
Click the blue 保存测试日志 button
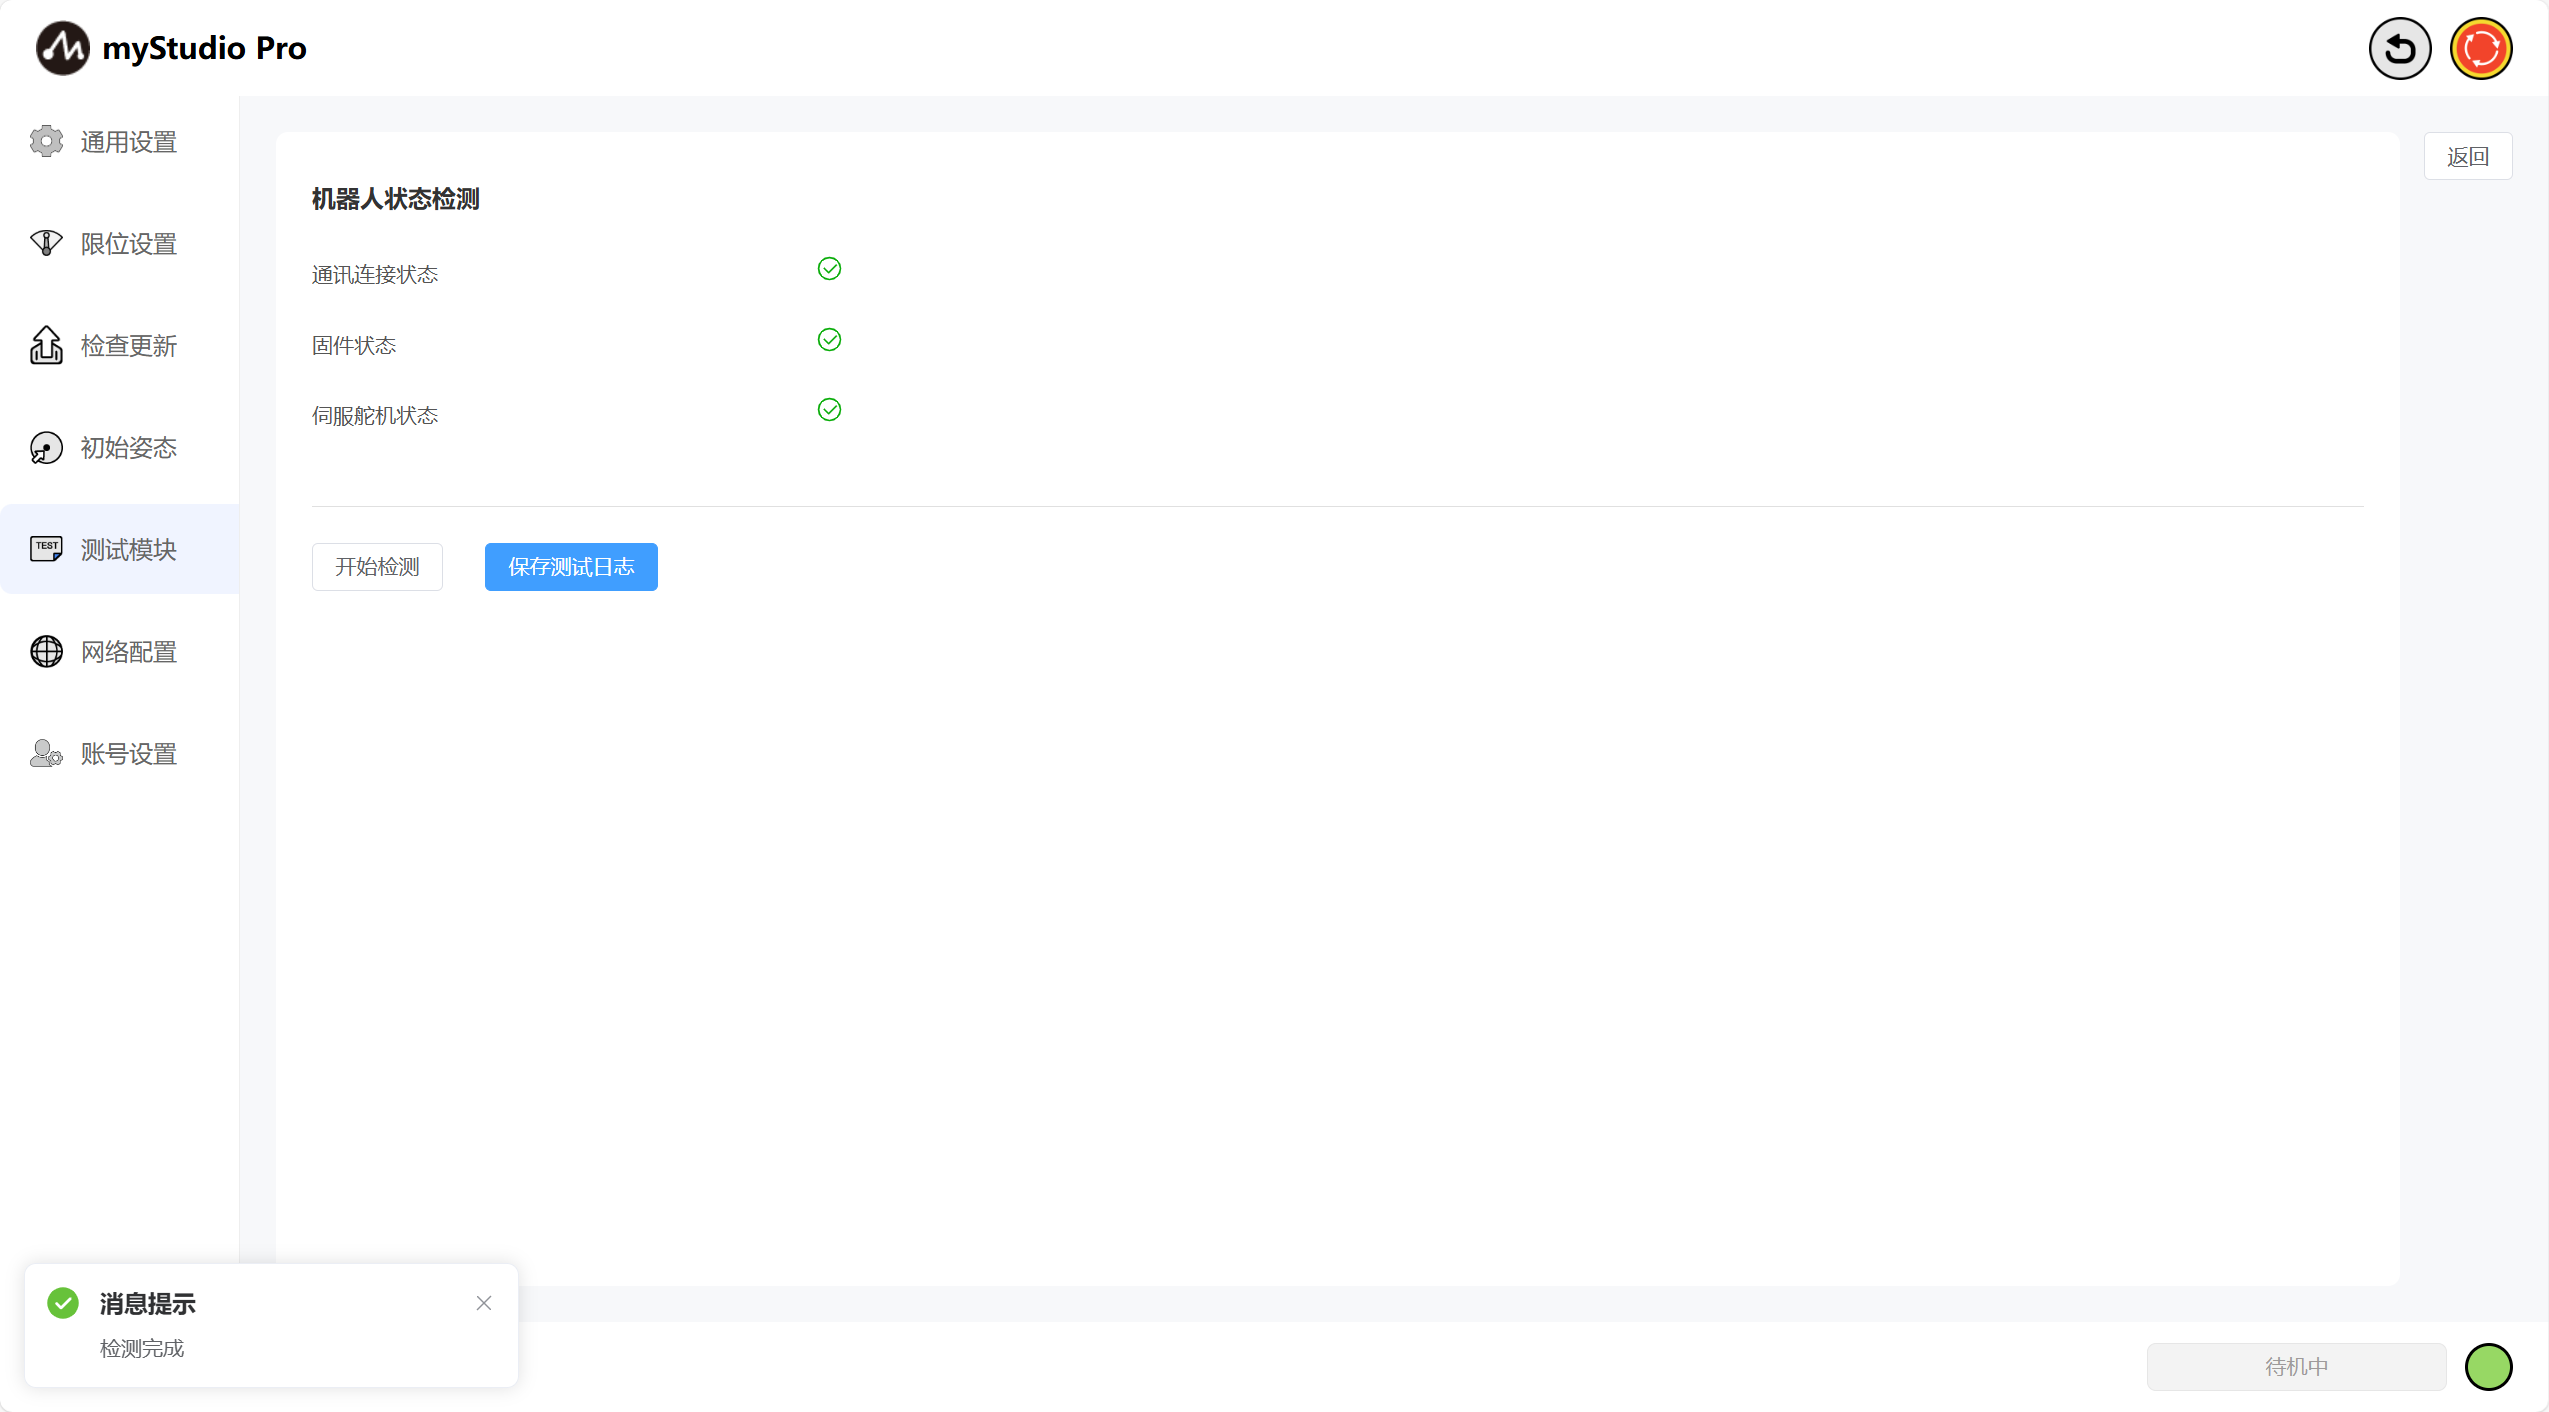tap(571, 567)
